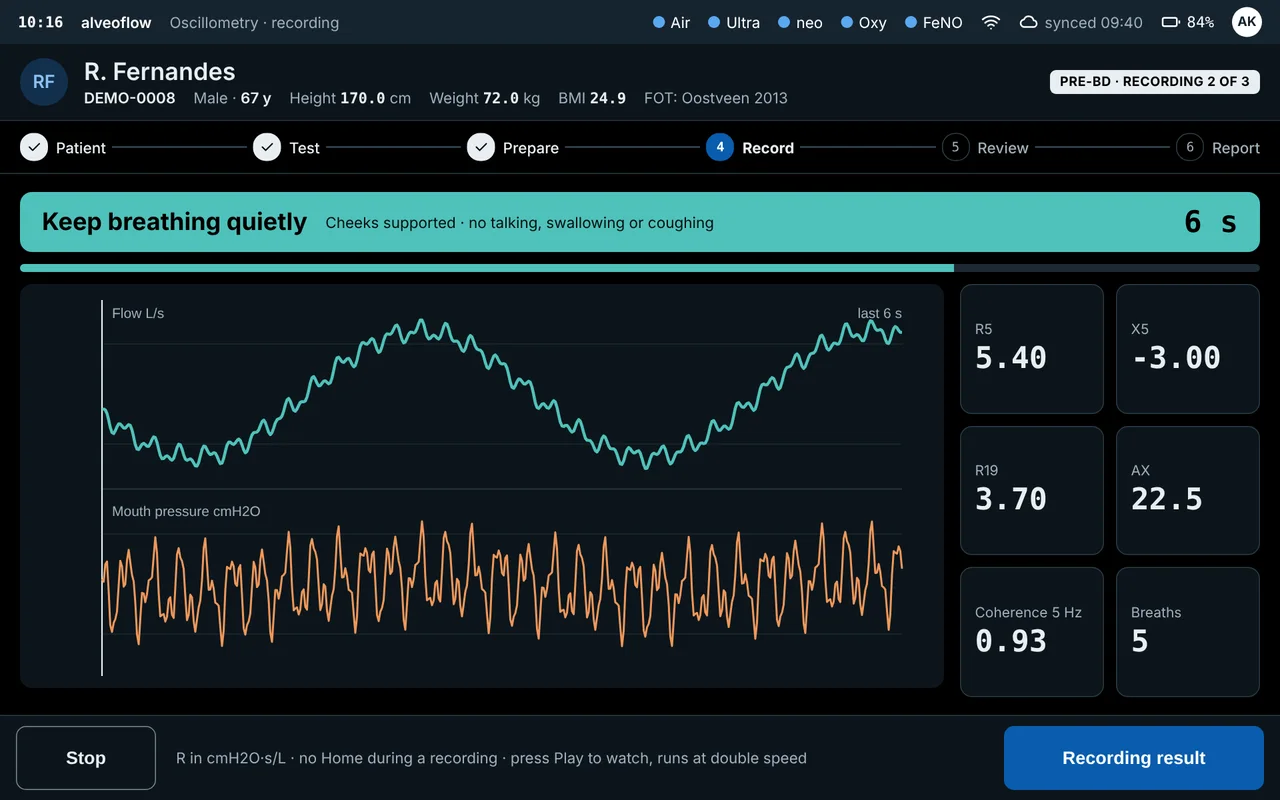Open the AK user avatar
This screenshot has height=800, width=1280.
click(1246, 22)
